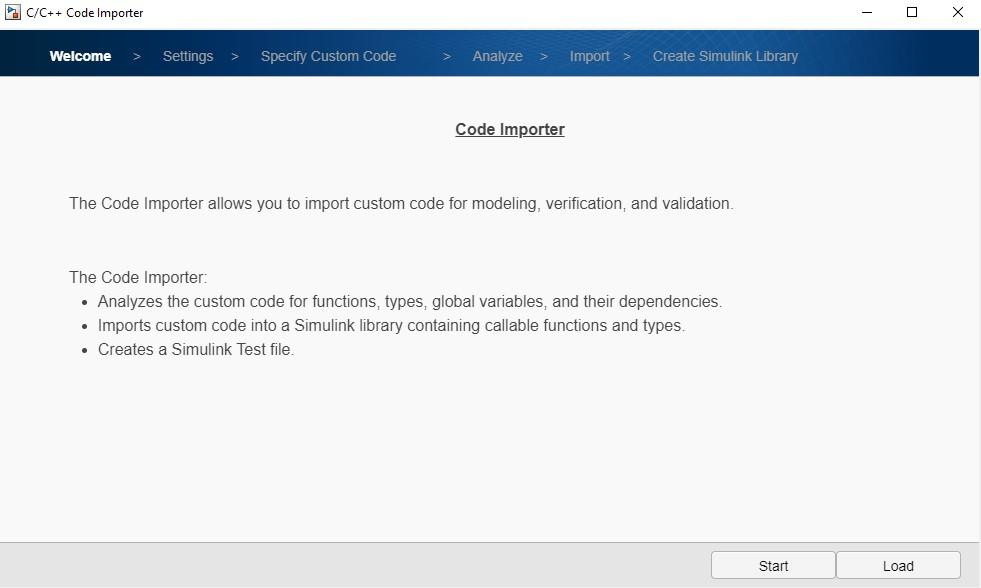Open the Specify Custom Code step
981x588 pixels.
click(328, 56)
